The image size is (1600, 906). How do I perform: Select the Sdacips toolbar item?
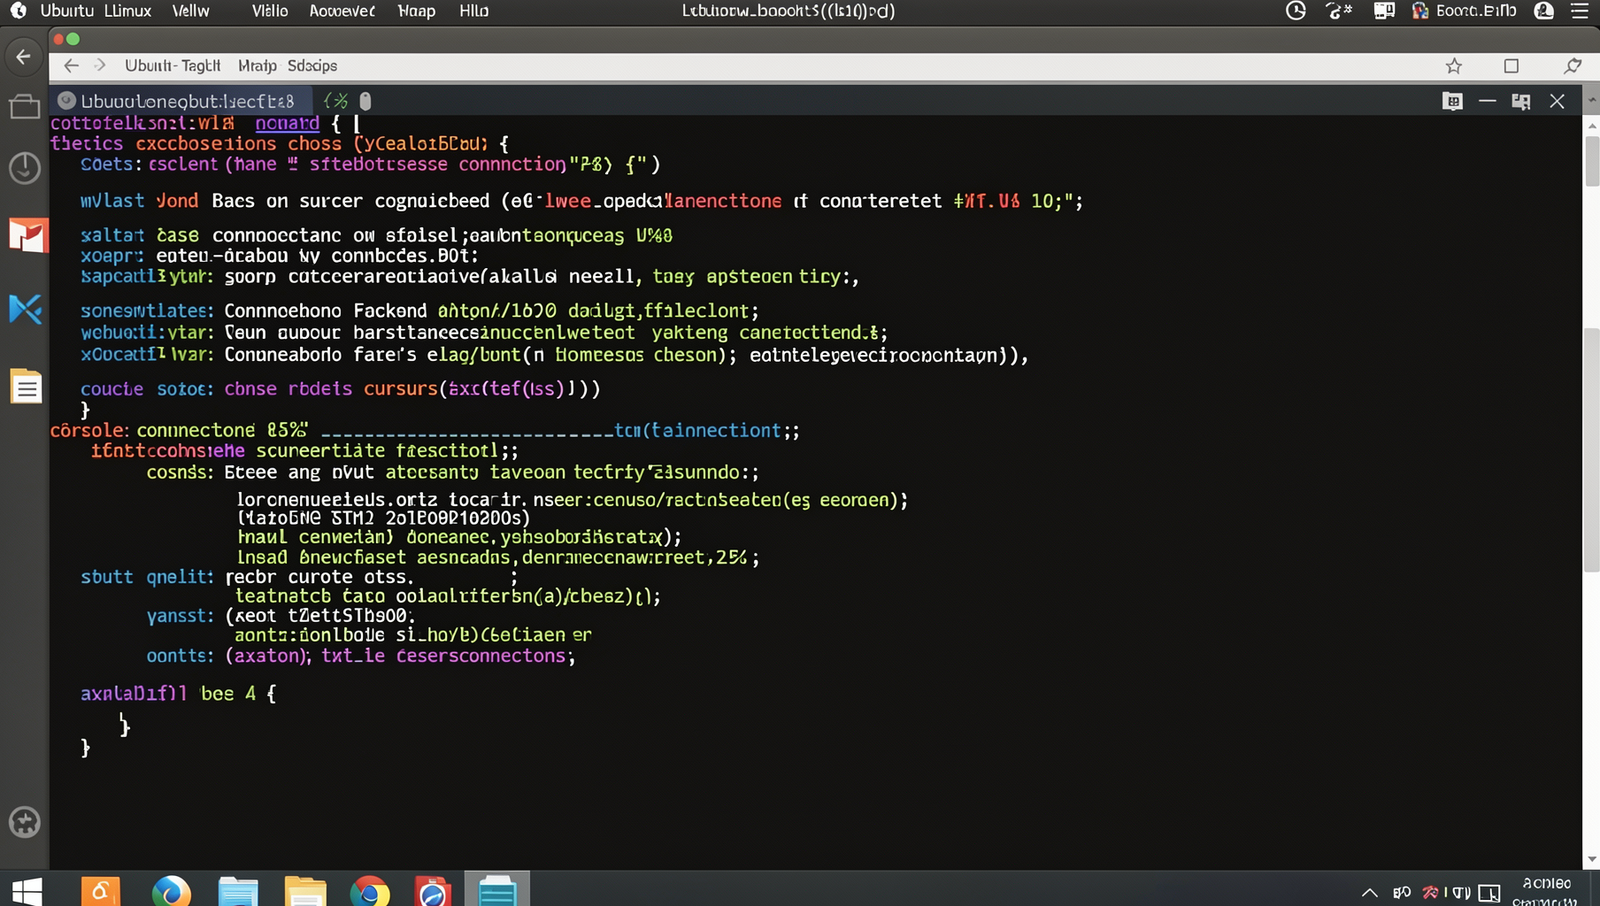pos(312,65)
